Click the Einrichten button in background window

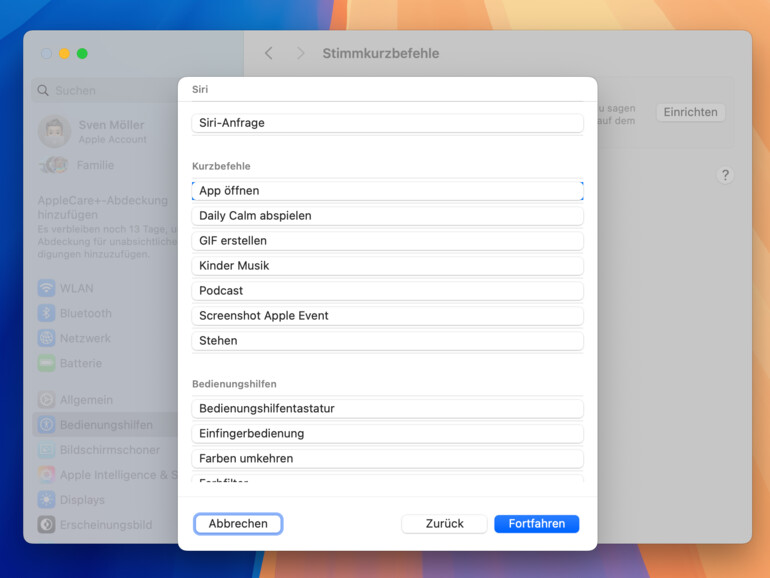[690, 112]
